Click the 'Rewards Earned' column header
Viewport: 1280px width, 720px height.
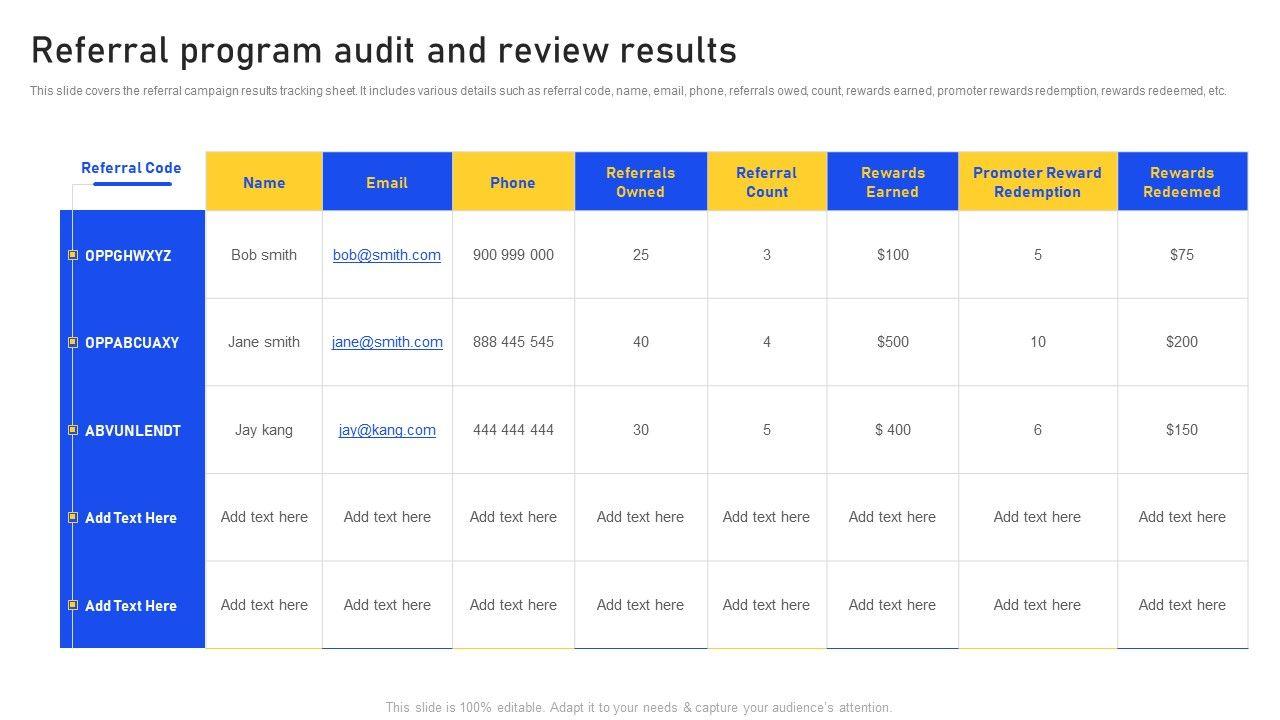(x=893, y=182)
